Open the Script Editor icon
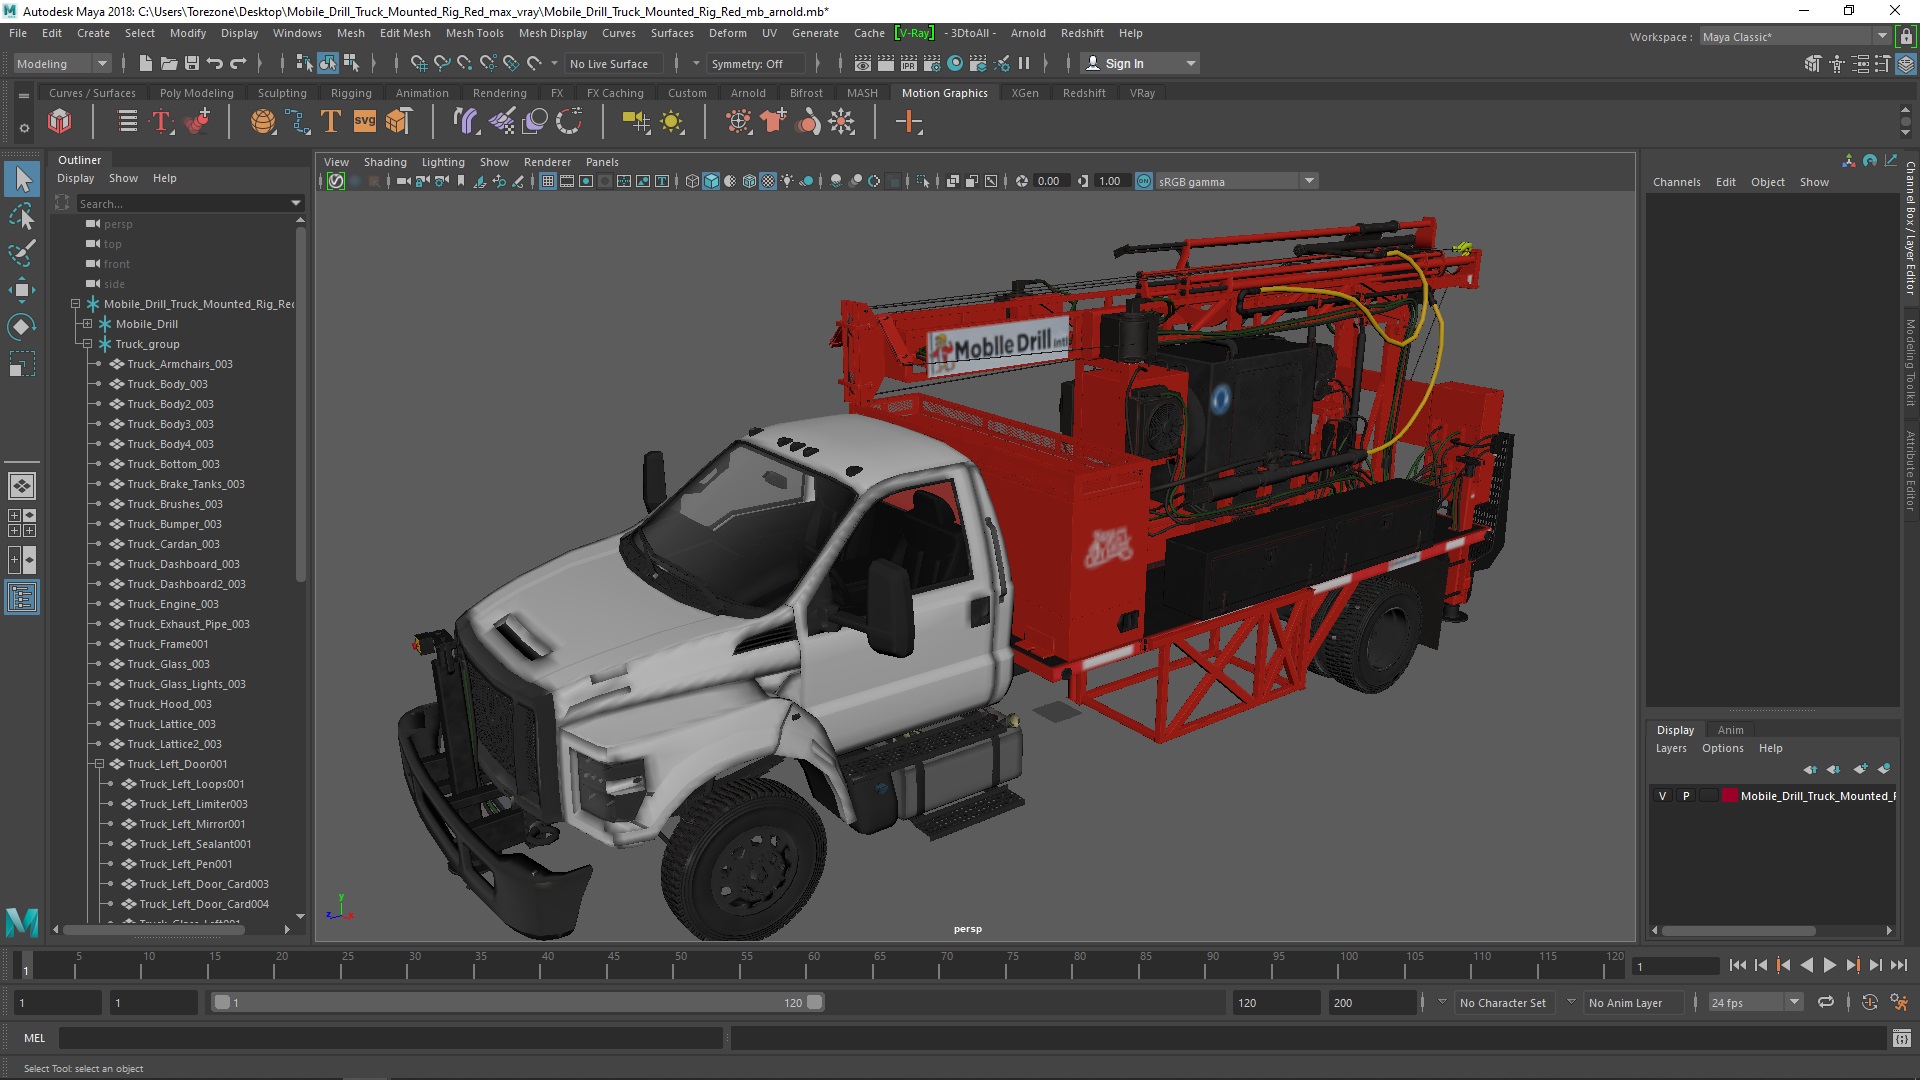The width and height of the screenshot is (1920, 1080). [1902, 1038]
